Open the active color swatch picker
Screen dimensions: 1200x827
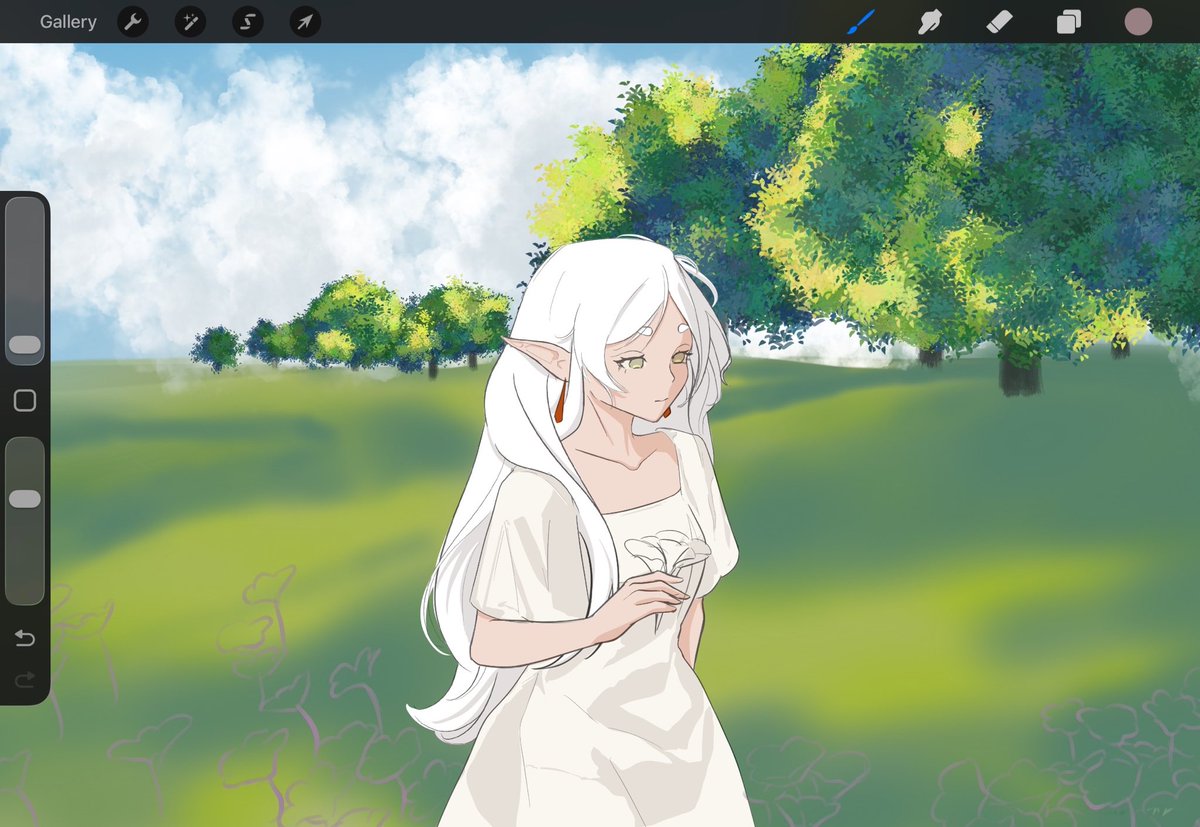pos(1137,21)
